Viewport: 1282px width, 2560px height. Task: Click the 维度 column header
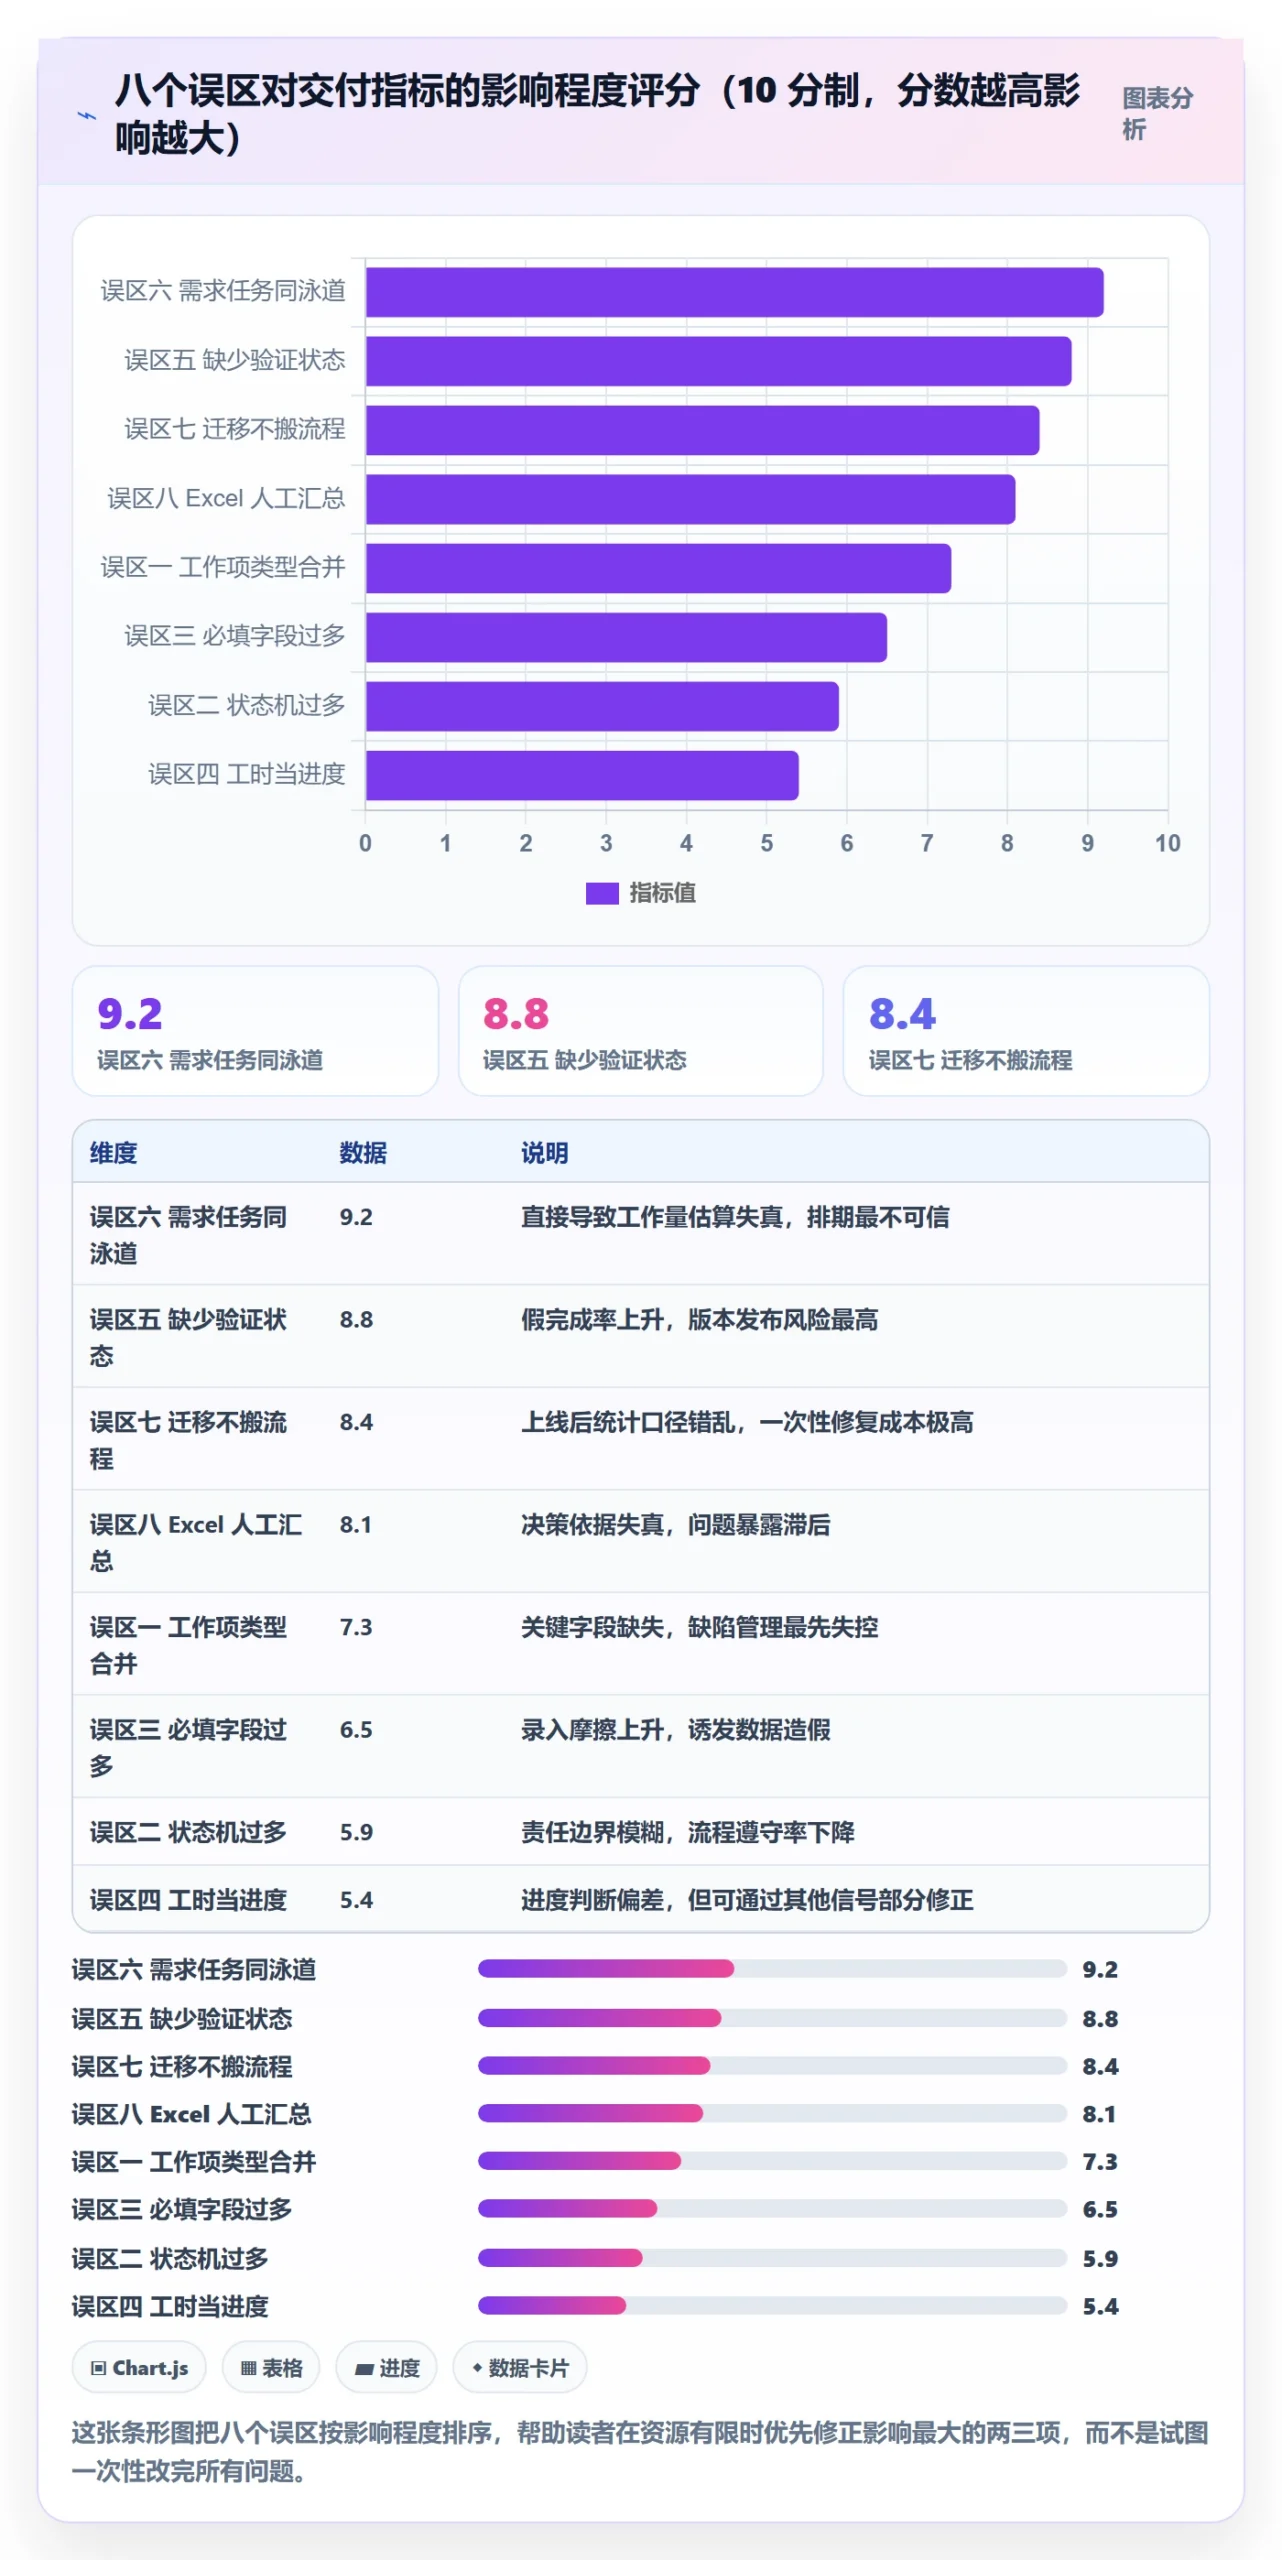113,1153
